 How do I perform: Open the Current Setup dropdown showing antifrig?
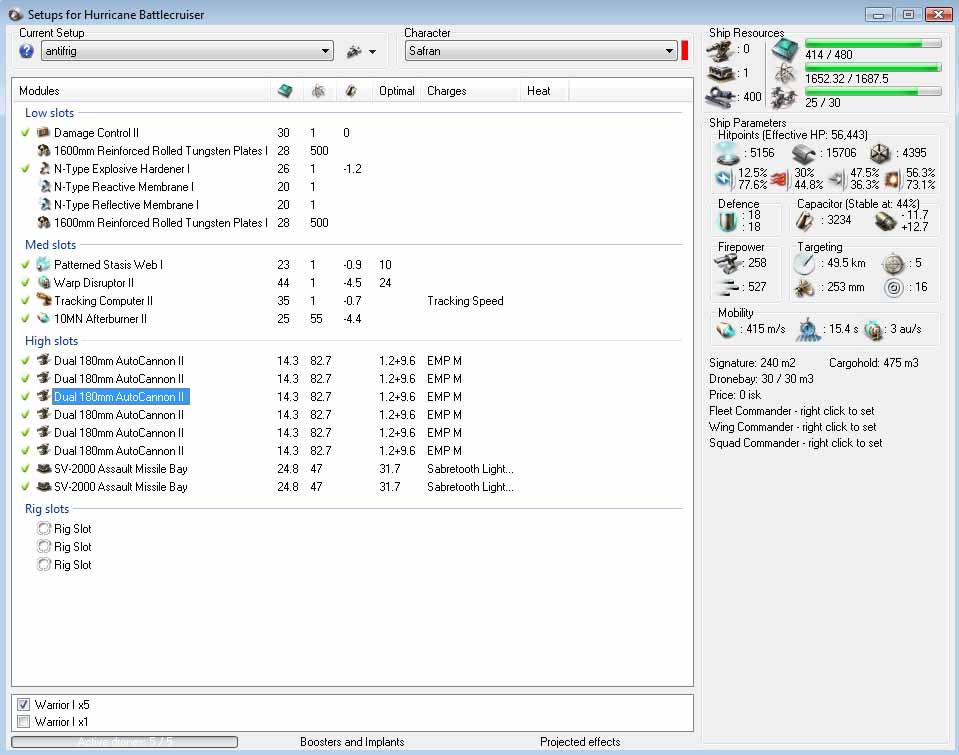pos(326,51)
